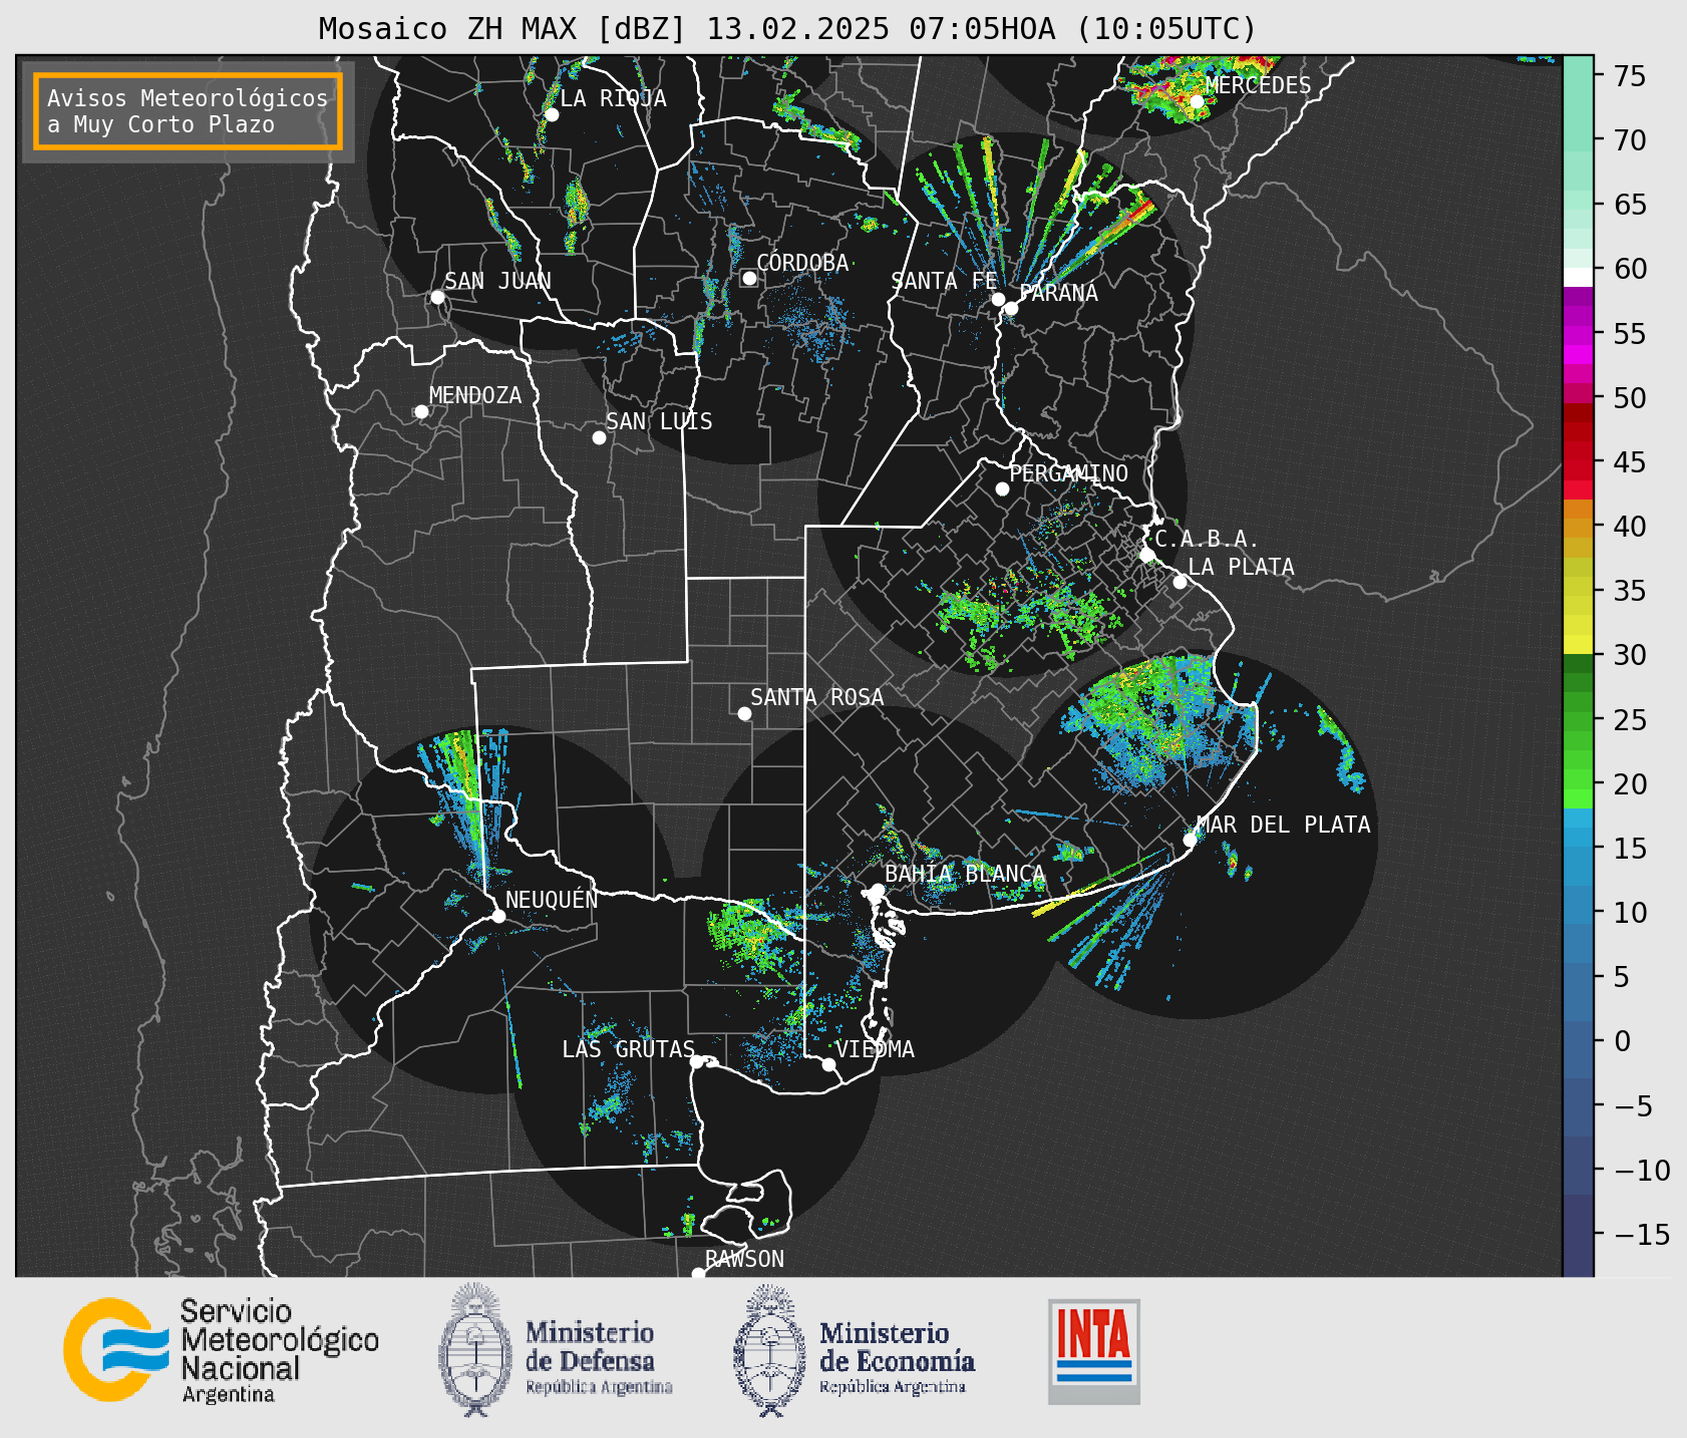Select the SANTA FE city marker
Screen dimensions: 1687x1438
point(998,299)
